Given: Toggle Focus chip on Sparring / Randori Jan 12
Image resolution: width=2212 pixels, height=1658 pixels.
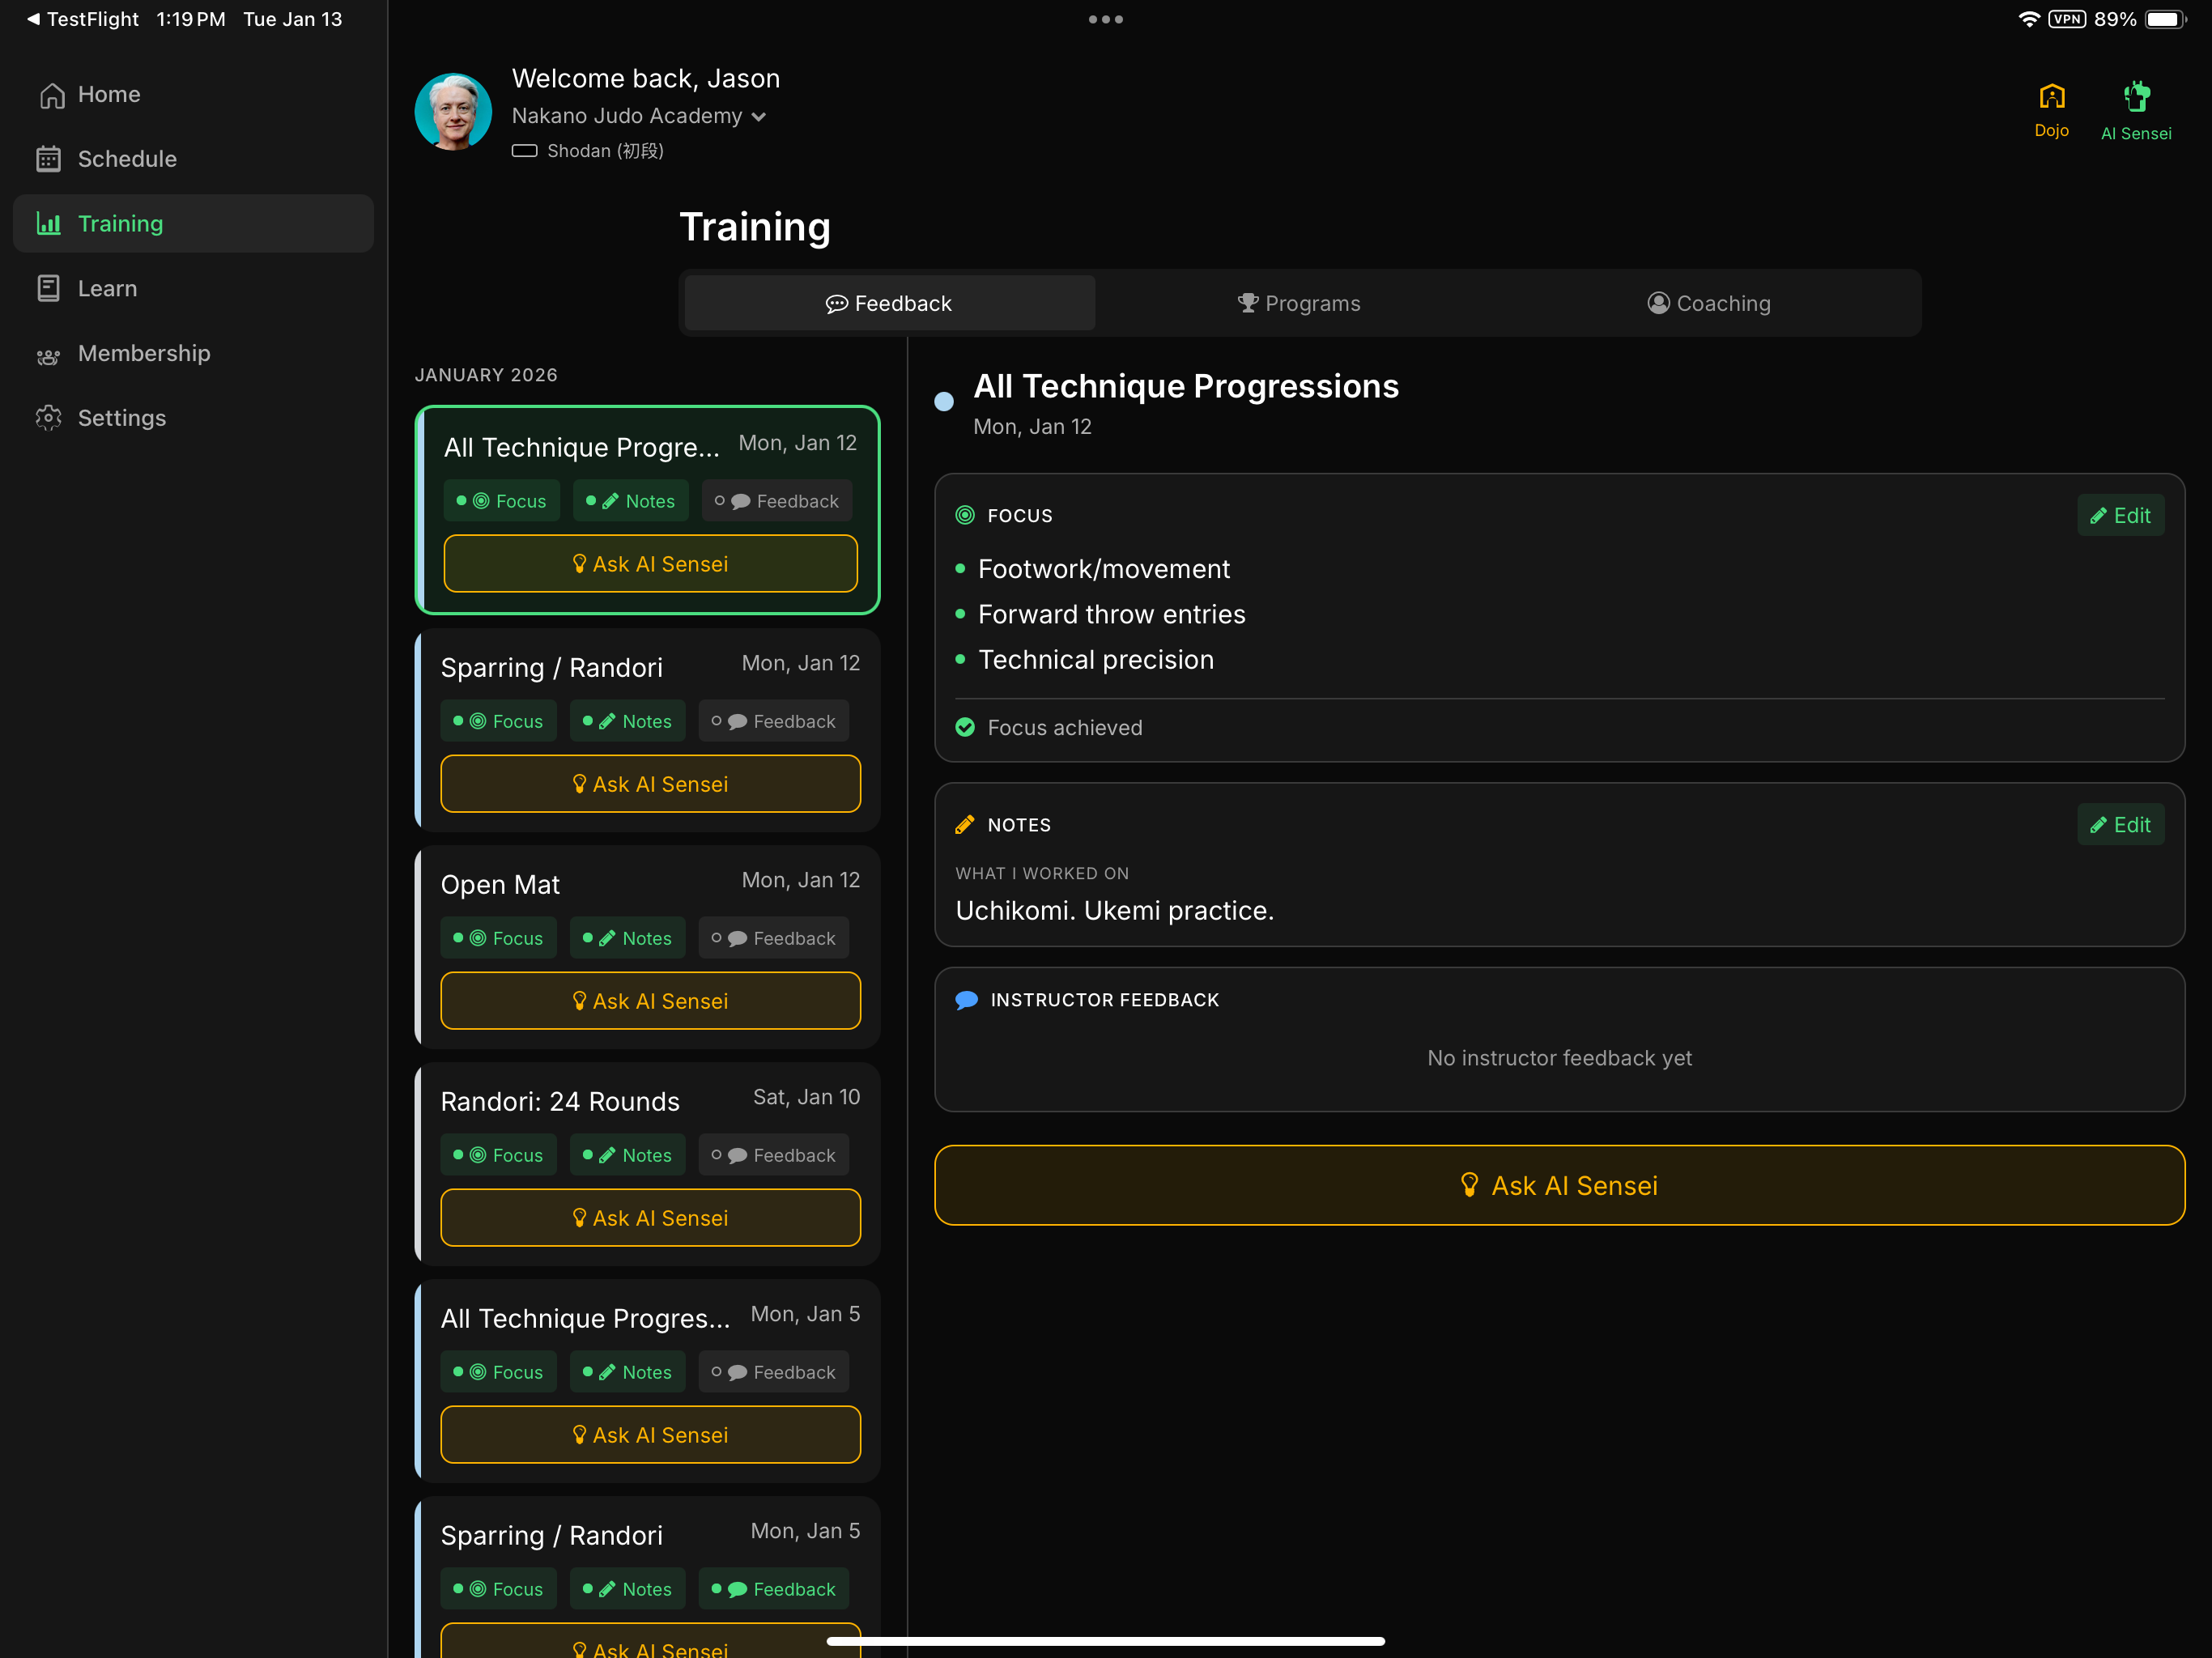Looking at the screenshot, I should point(498,721).
